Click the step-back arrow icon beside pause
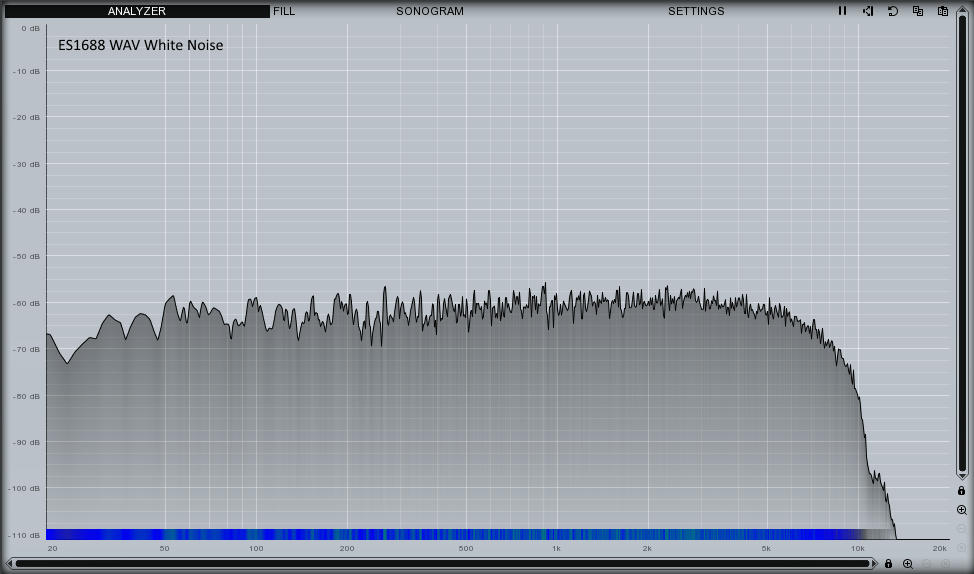Image resolution: width=974 pixels, height=574 pixels. (868, 11)
